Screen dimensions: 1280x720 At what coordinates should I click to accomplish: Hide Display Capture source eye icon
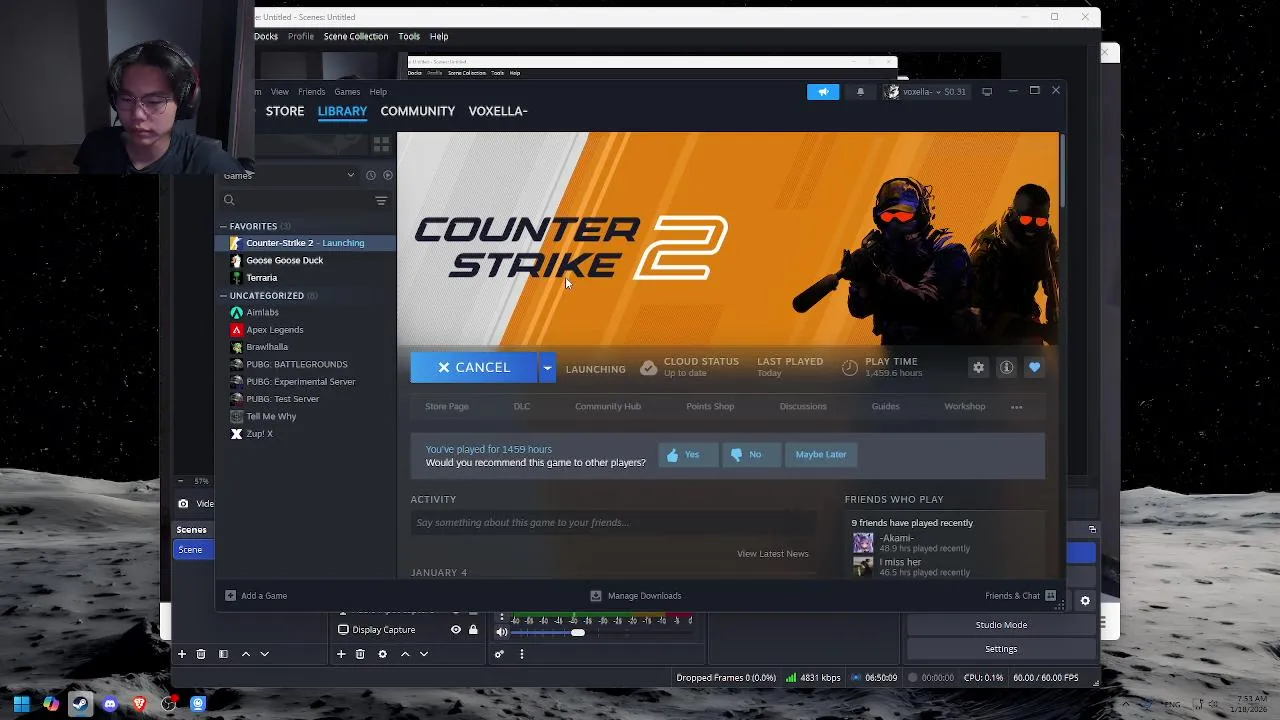[456, 630]
